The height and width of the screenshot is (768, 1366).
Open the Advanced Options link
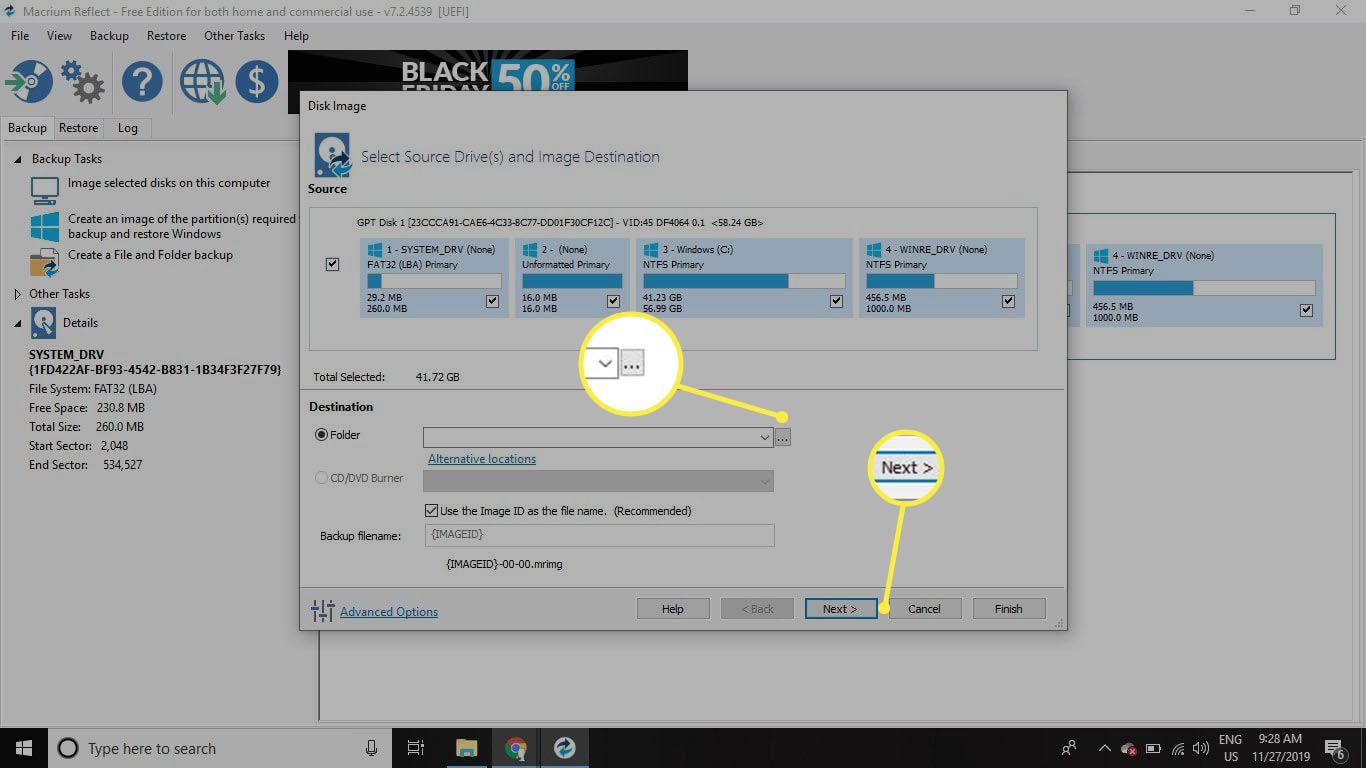click(389, 612)
